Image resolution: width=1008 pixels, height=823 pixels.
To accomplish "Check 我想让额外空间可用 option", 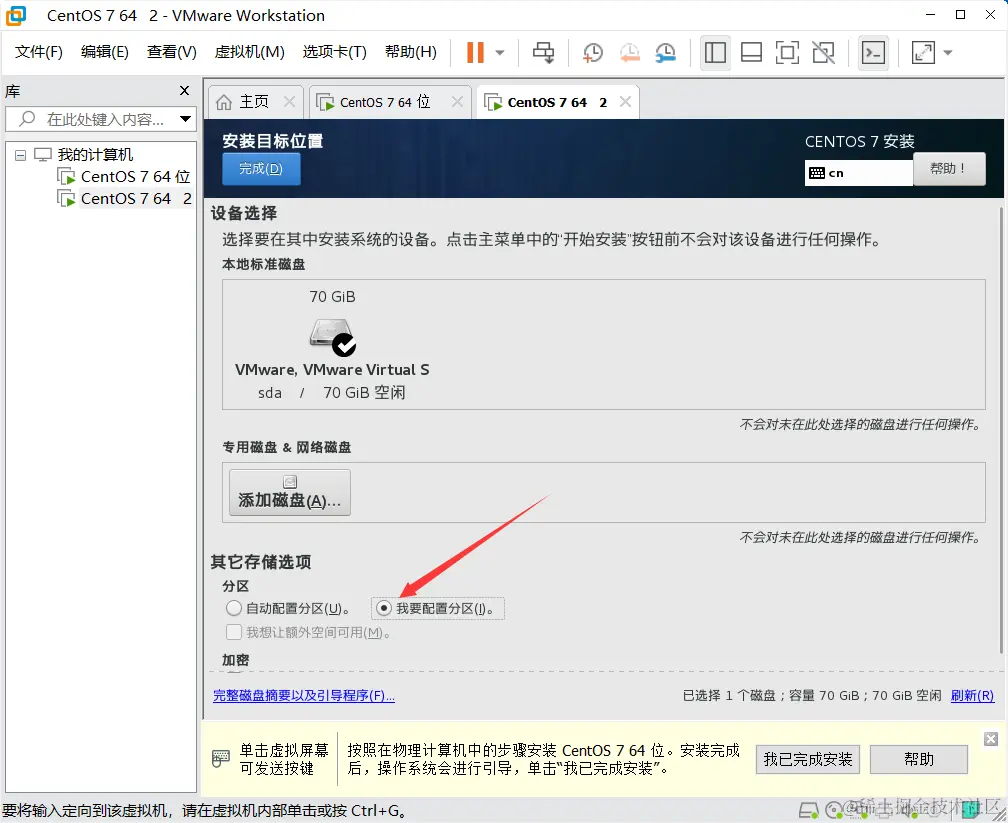I will click(233, 632).
